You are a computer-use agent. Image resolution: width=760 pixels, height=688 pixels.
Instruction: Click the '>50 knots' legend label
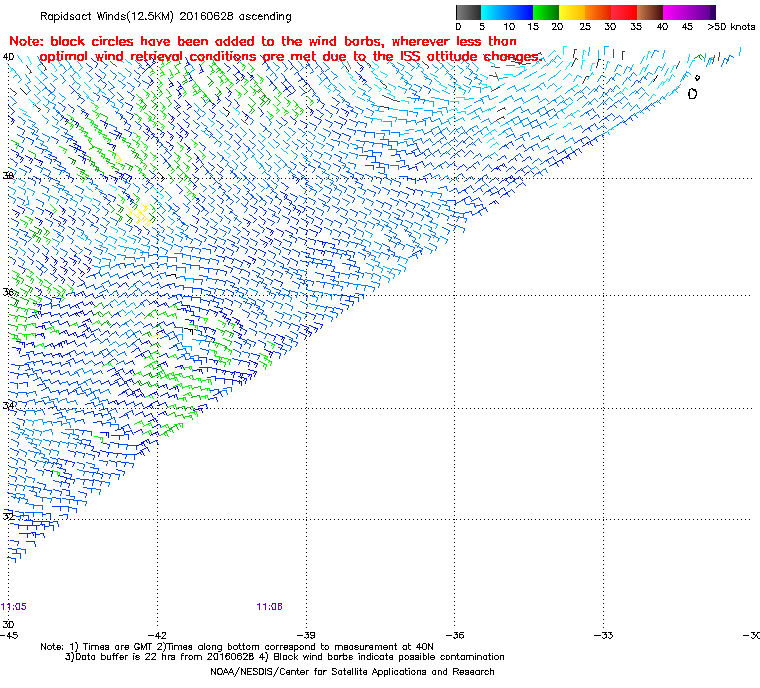point(731,27)
